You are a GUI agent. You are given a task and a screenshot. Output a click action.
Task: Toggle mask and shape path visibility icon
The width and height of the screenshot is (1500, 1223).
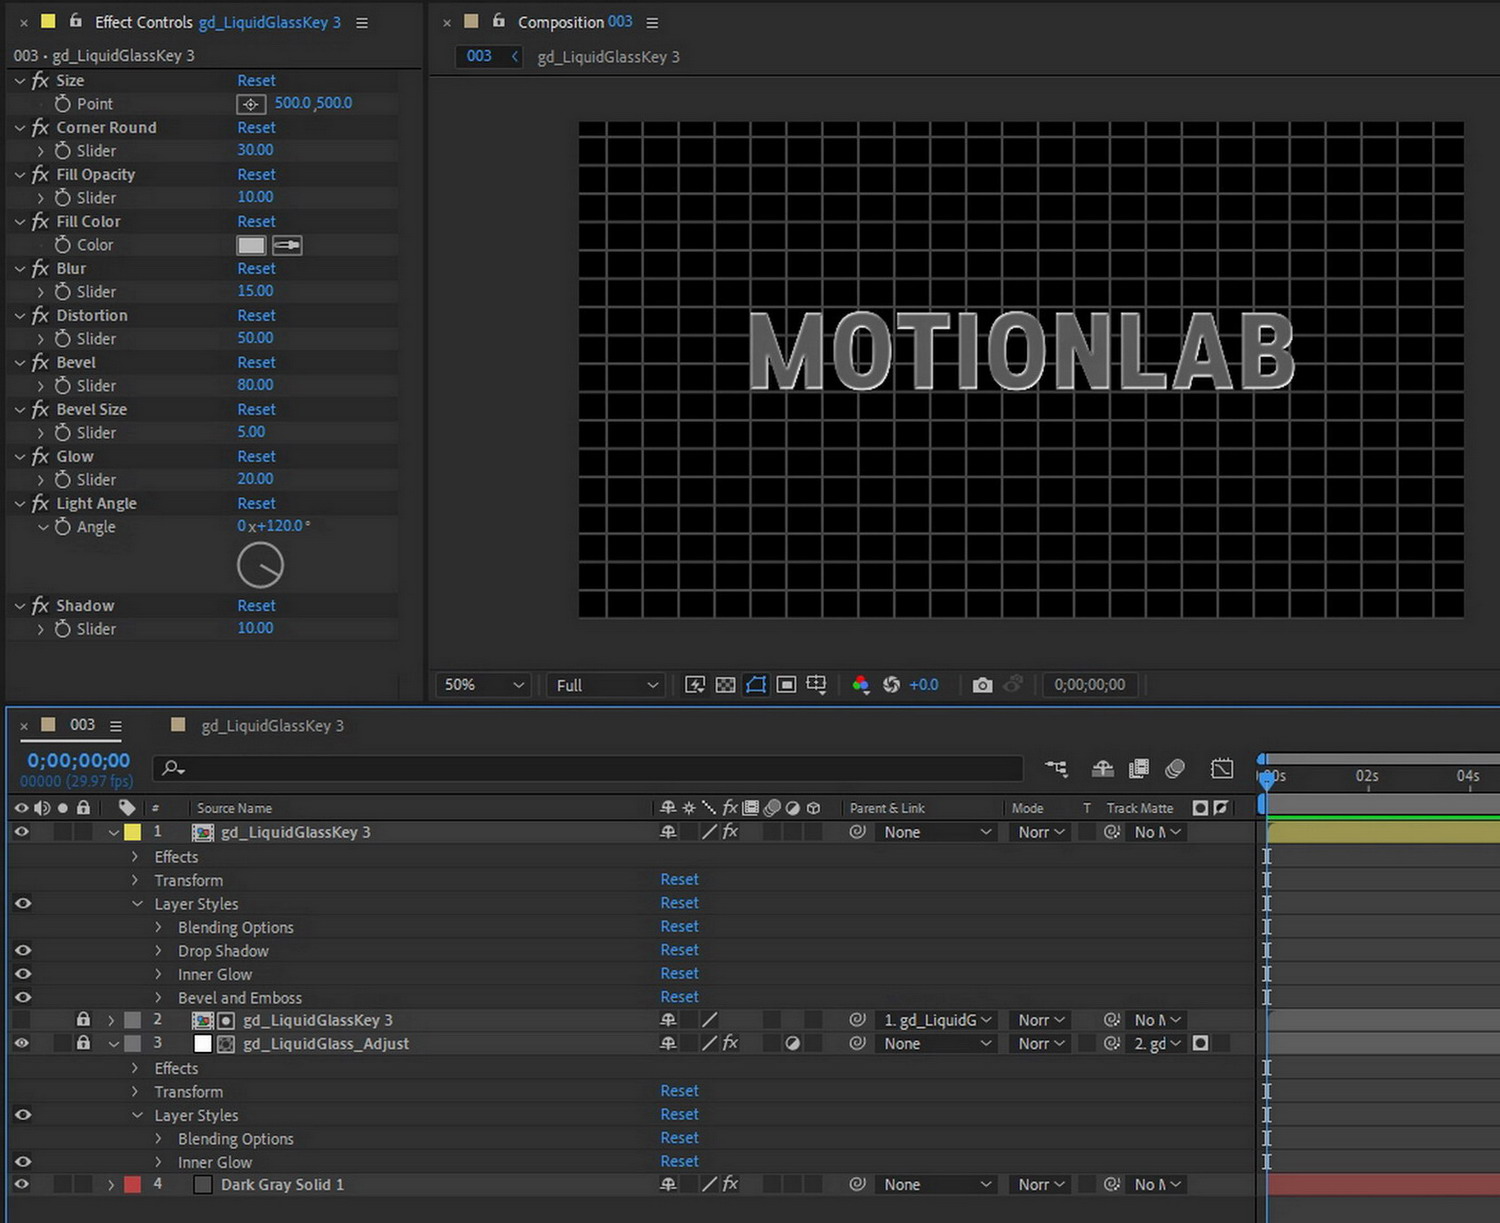click(x=756, y=685)
